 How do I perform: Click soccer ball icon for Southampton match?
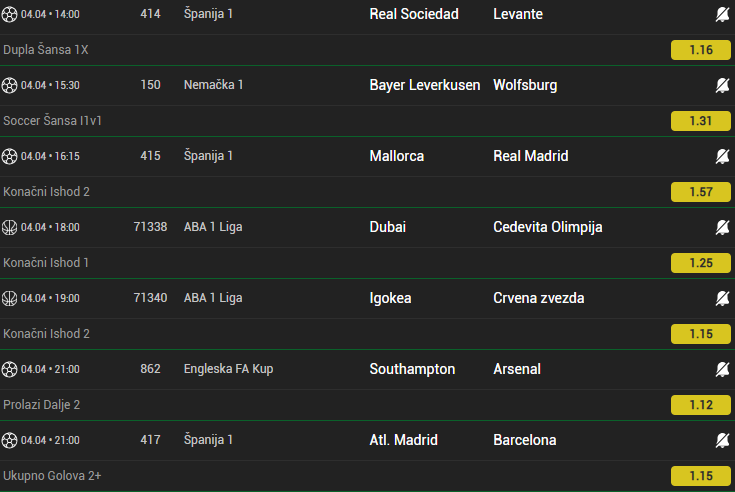tap(10, 369)
